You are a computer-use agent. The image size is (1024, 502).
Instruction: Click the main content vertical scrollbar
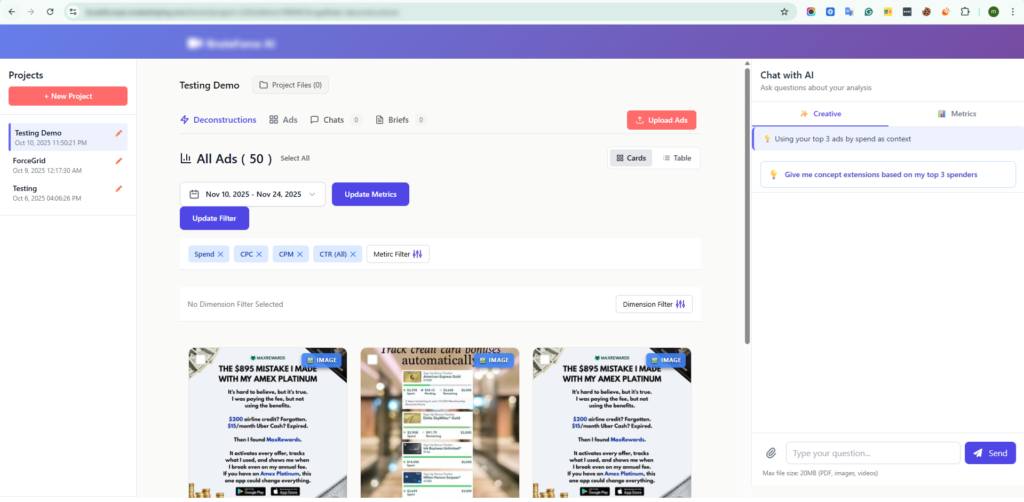click(746, 200)
